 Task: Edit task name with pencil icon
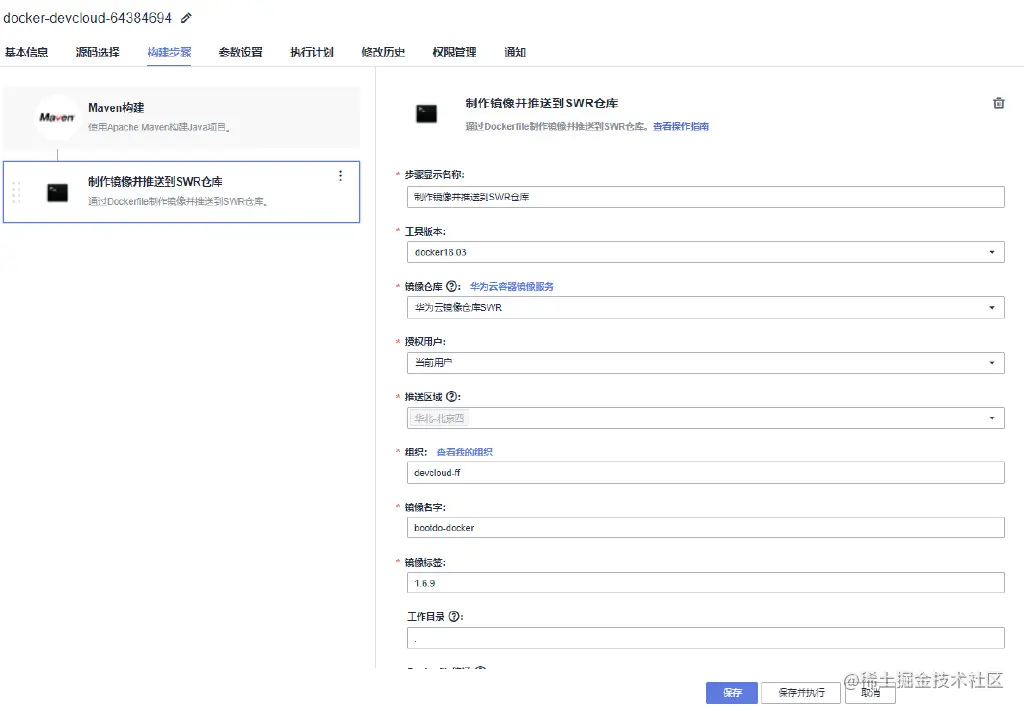point(186,18)
